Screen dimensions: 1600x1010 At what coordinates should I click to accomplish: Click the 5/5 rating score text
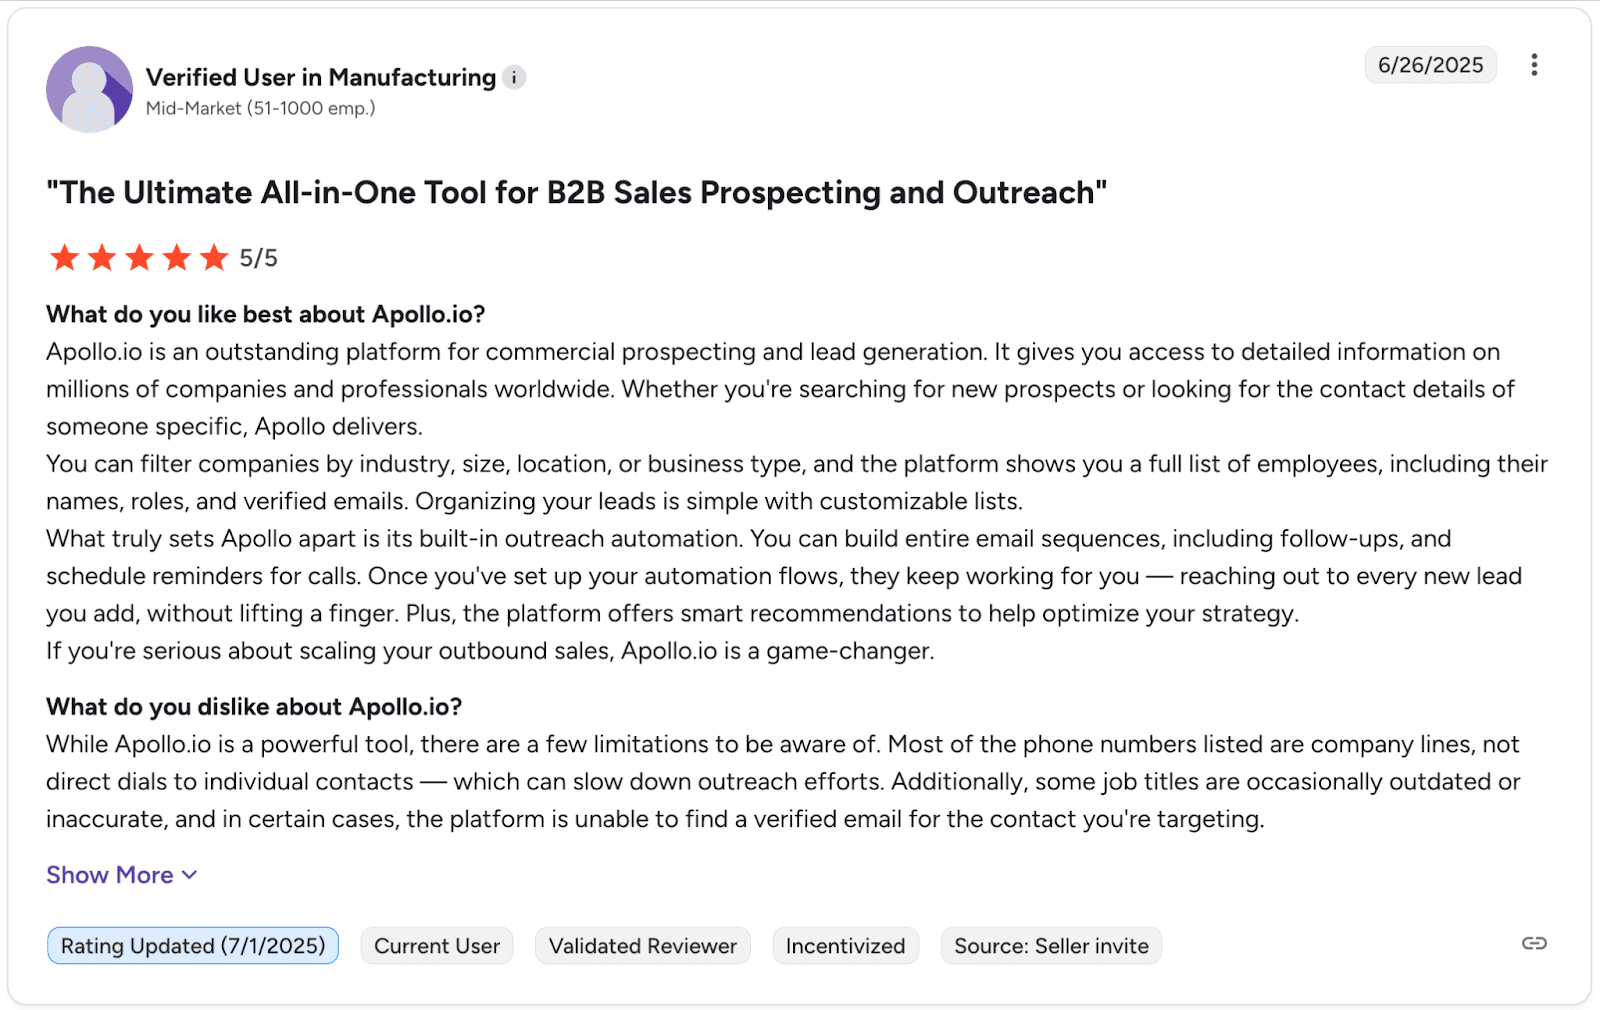click(x=259, y=258)
